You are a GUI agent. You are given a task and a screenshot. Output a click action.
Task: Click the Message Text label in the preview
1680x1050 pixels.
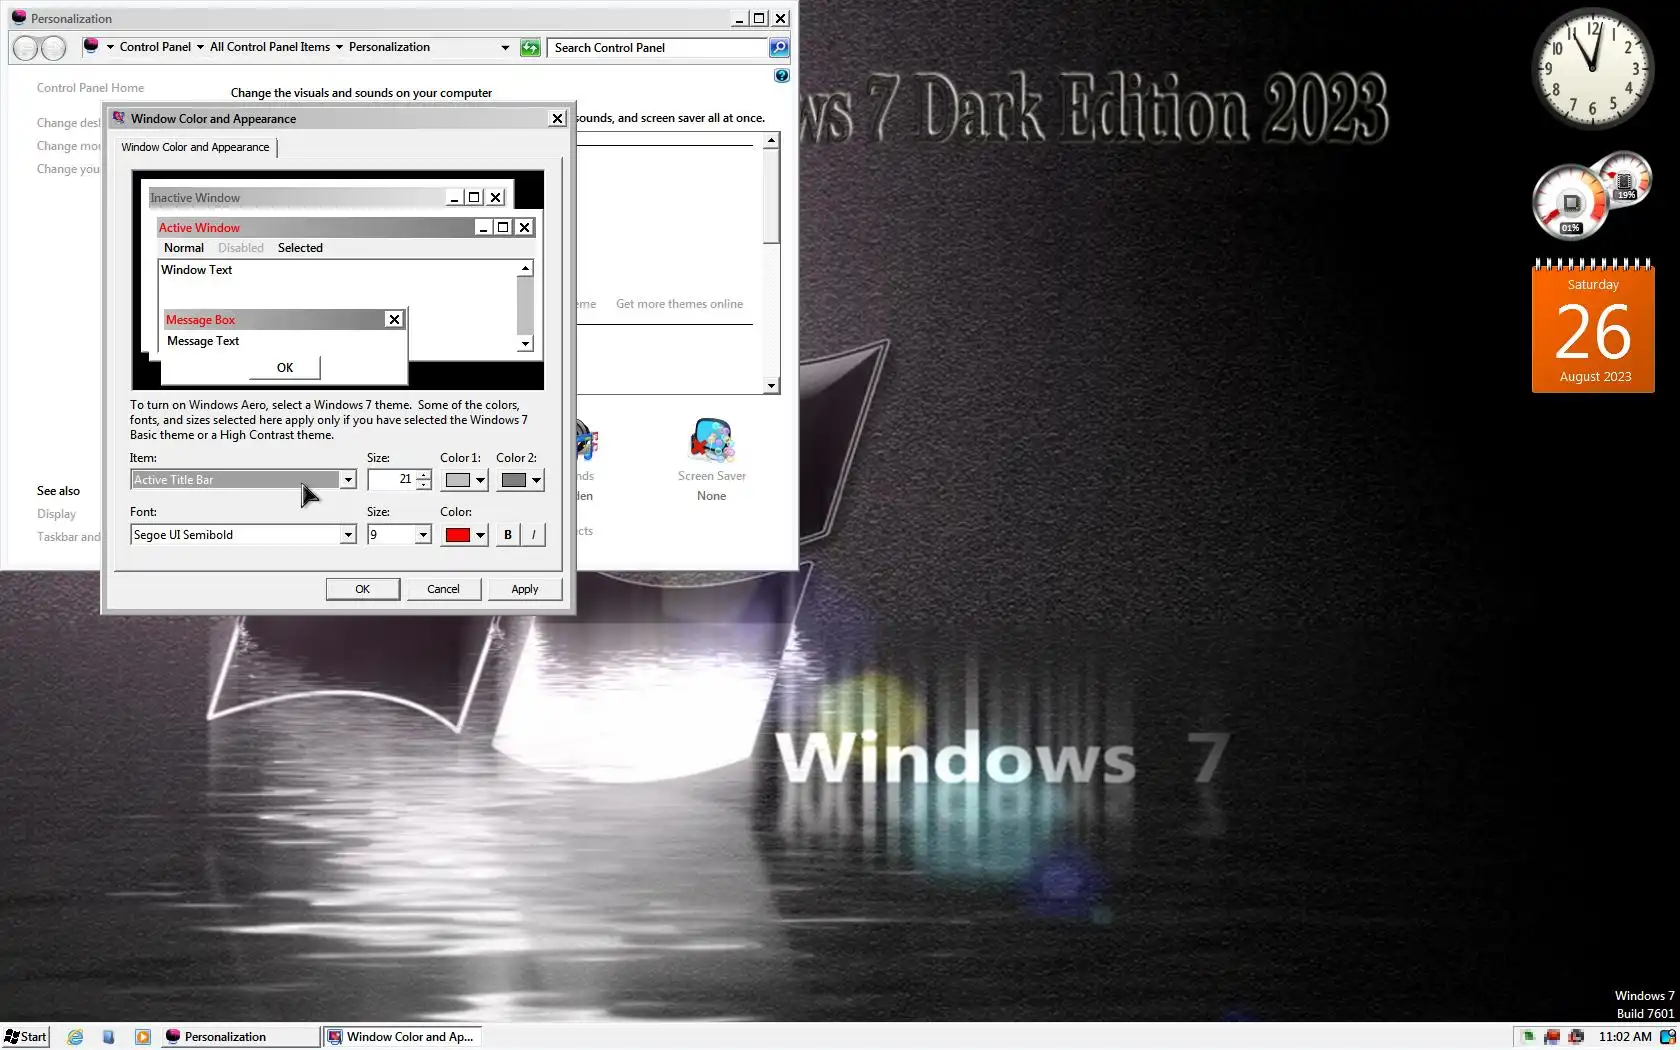click(x=203, y=341)
